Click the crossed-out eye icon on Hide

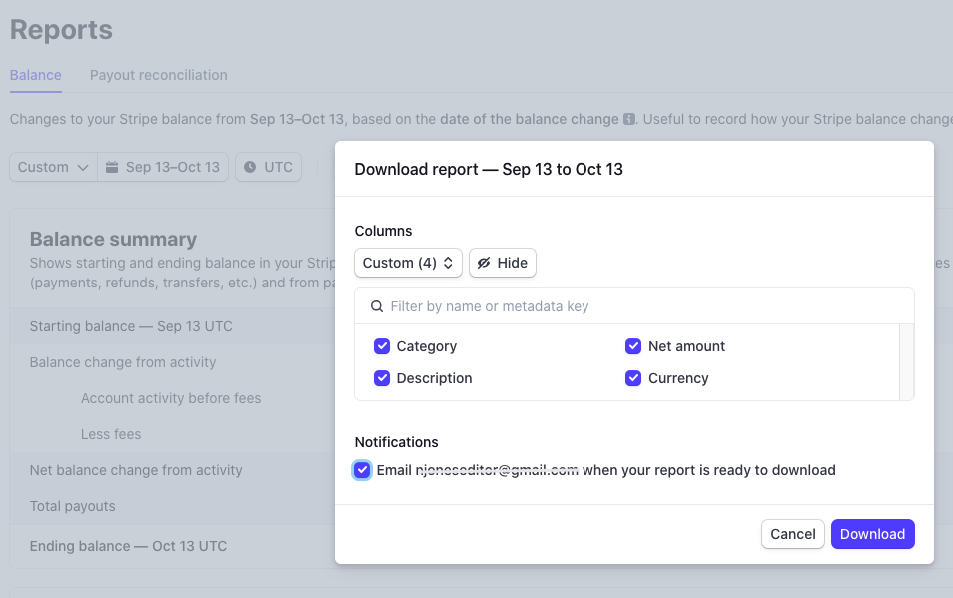pyautogui.click(x=484, y=263)
